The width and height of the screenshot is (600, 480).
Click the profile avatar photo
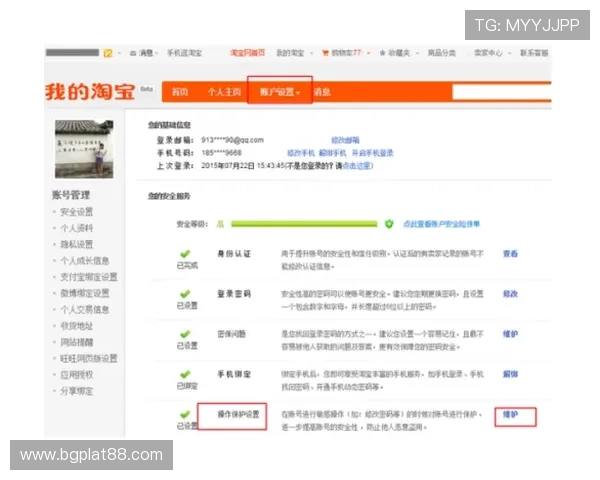tap(84, 149)
